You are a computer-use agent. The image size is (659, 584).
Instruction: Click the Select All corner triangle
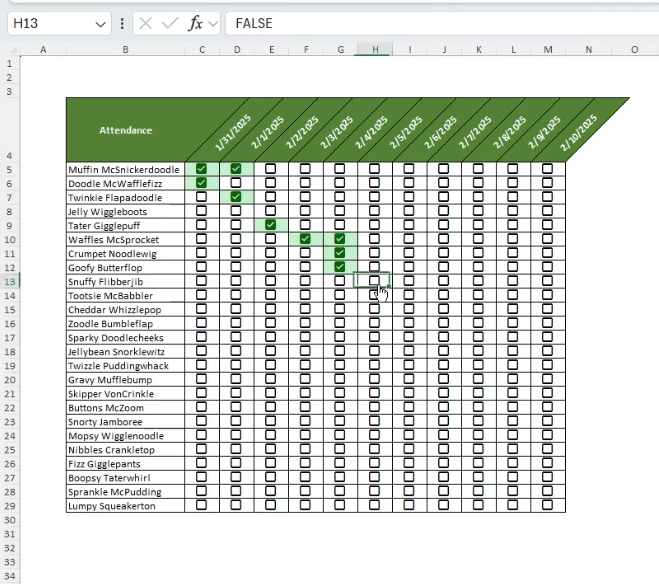point(13,50)
